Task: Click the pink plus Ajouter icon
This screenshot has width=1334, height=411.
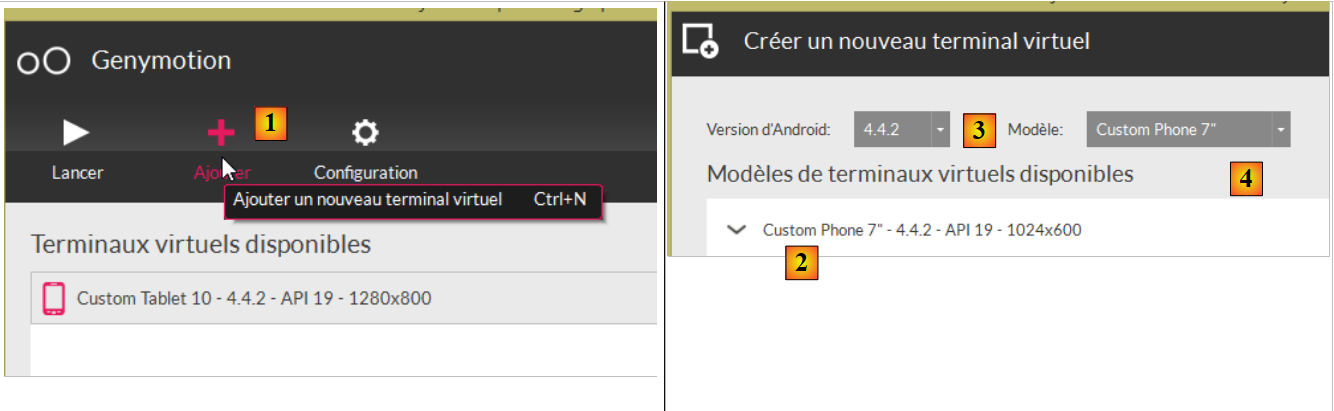Action: (220, 132)
